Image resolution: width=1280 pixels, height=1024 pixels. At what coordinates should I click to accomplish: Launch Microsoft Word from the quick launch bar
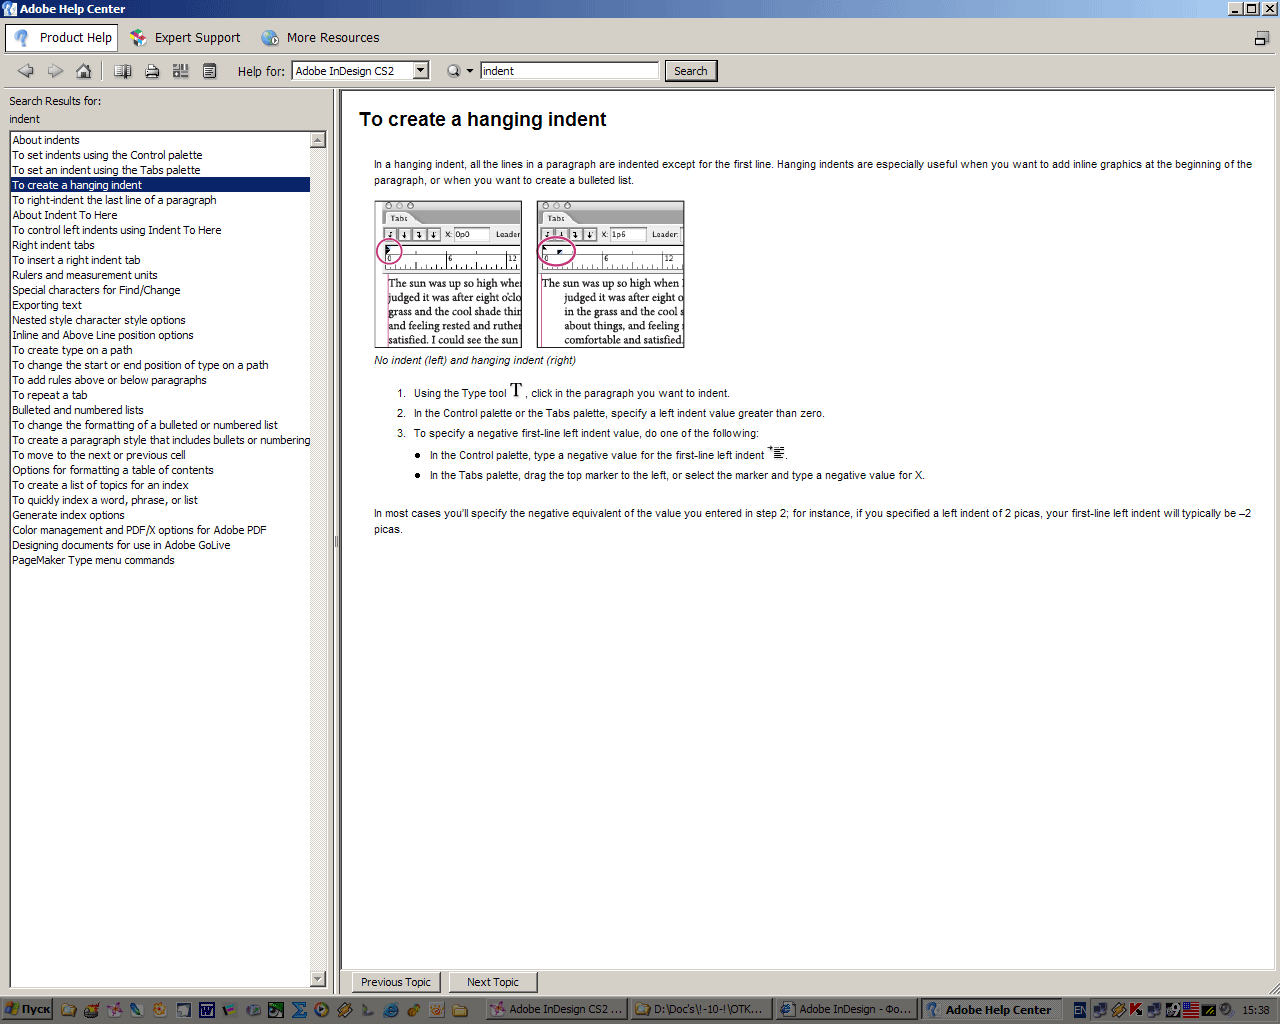[x=207, y=1010]
